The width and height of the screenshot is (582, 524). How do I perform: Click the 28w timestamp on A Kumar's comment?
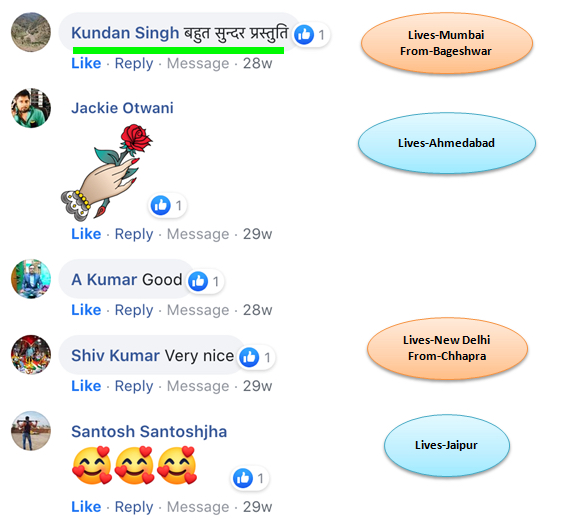[x=258, y=310]
